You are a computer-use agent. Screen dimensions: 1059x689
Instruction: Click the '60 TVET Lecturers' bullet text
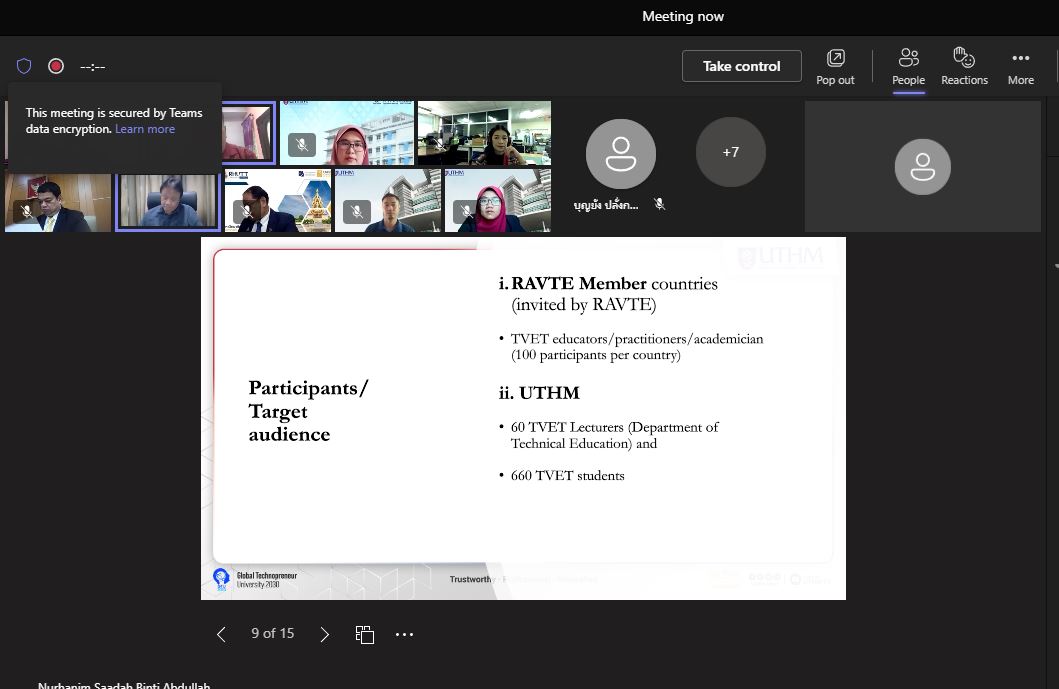point(615,435)
